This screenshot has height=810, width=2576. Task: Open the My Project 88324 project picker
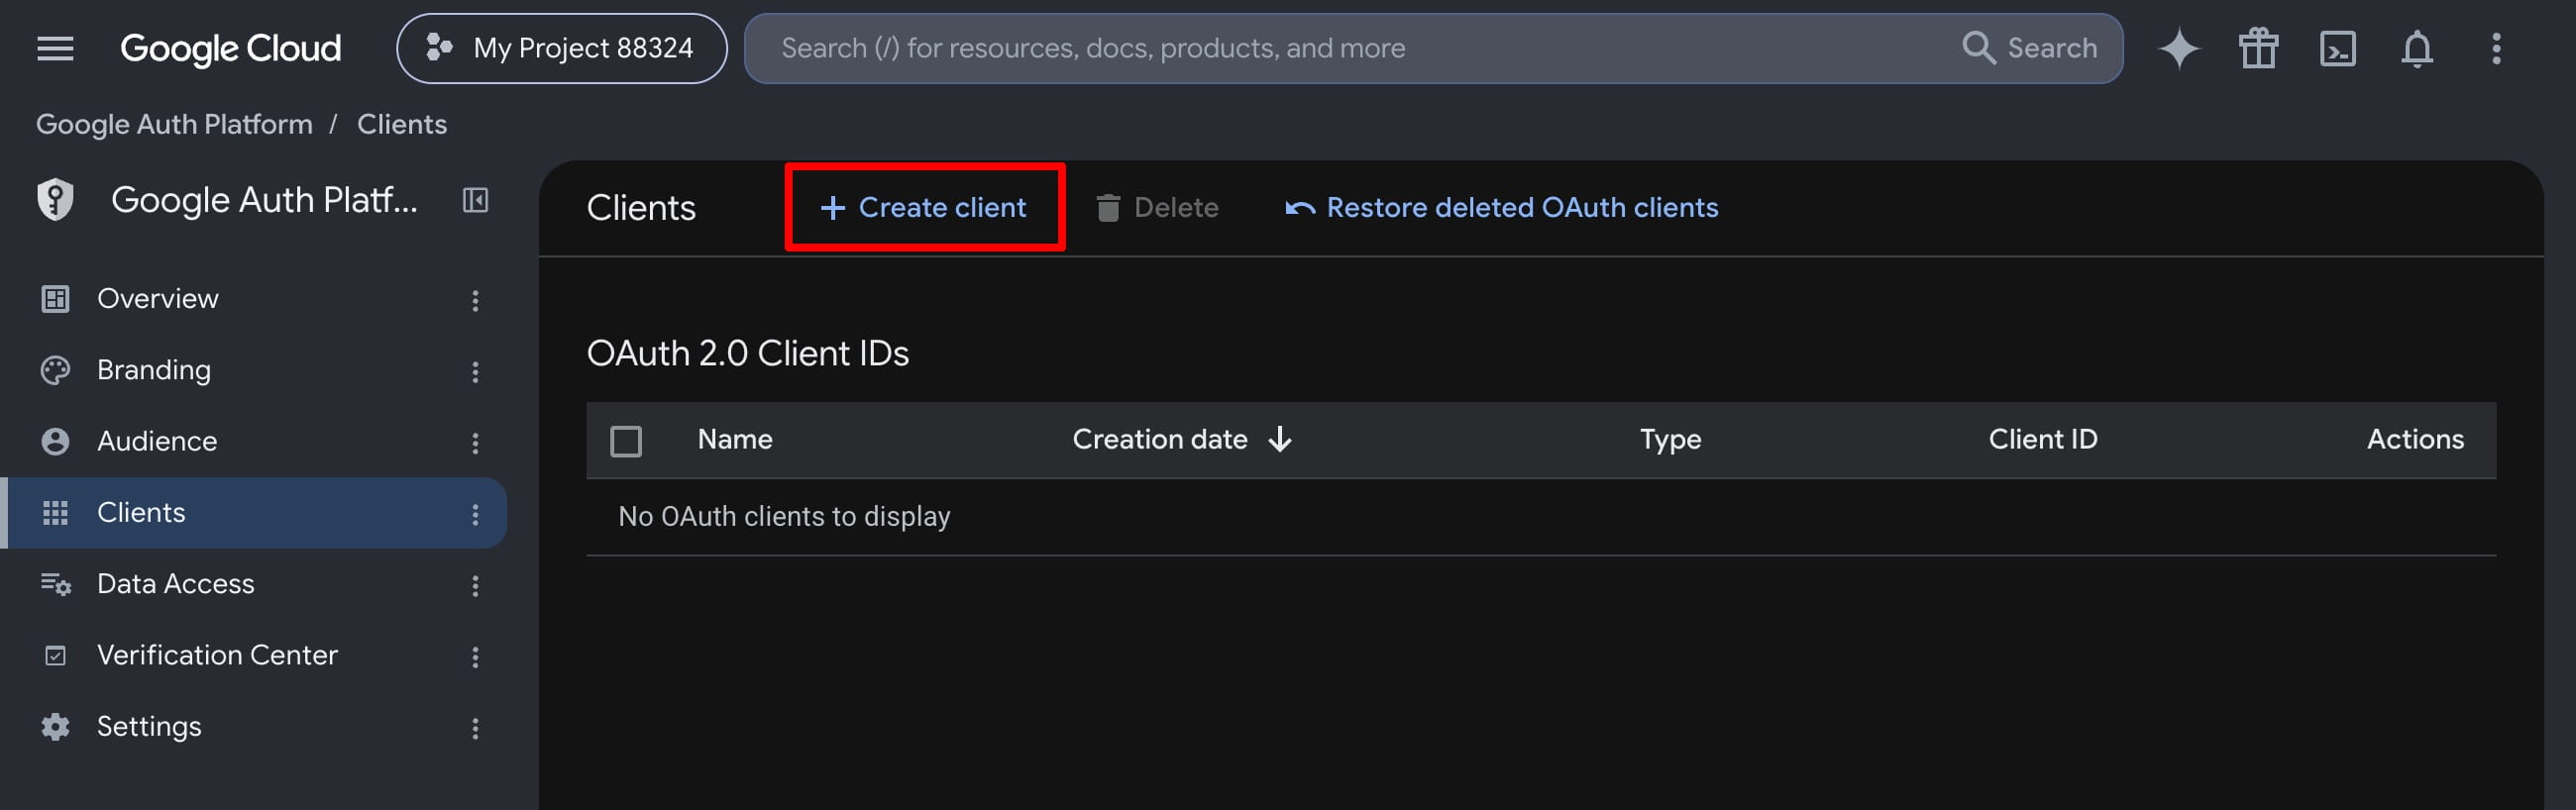pos(561,48)
